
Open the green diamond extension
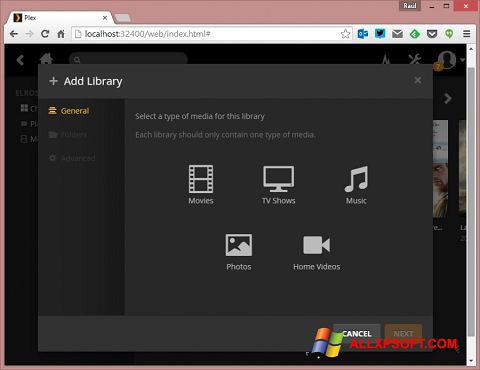[x=415, y=34]
